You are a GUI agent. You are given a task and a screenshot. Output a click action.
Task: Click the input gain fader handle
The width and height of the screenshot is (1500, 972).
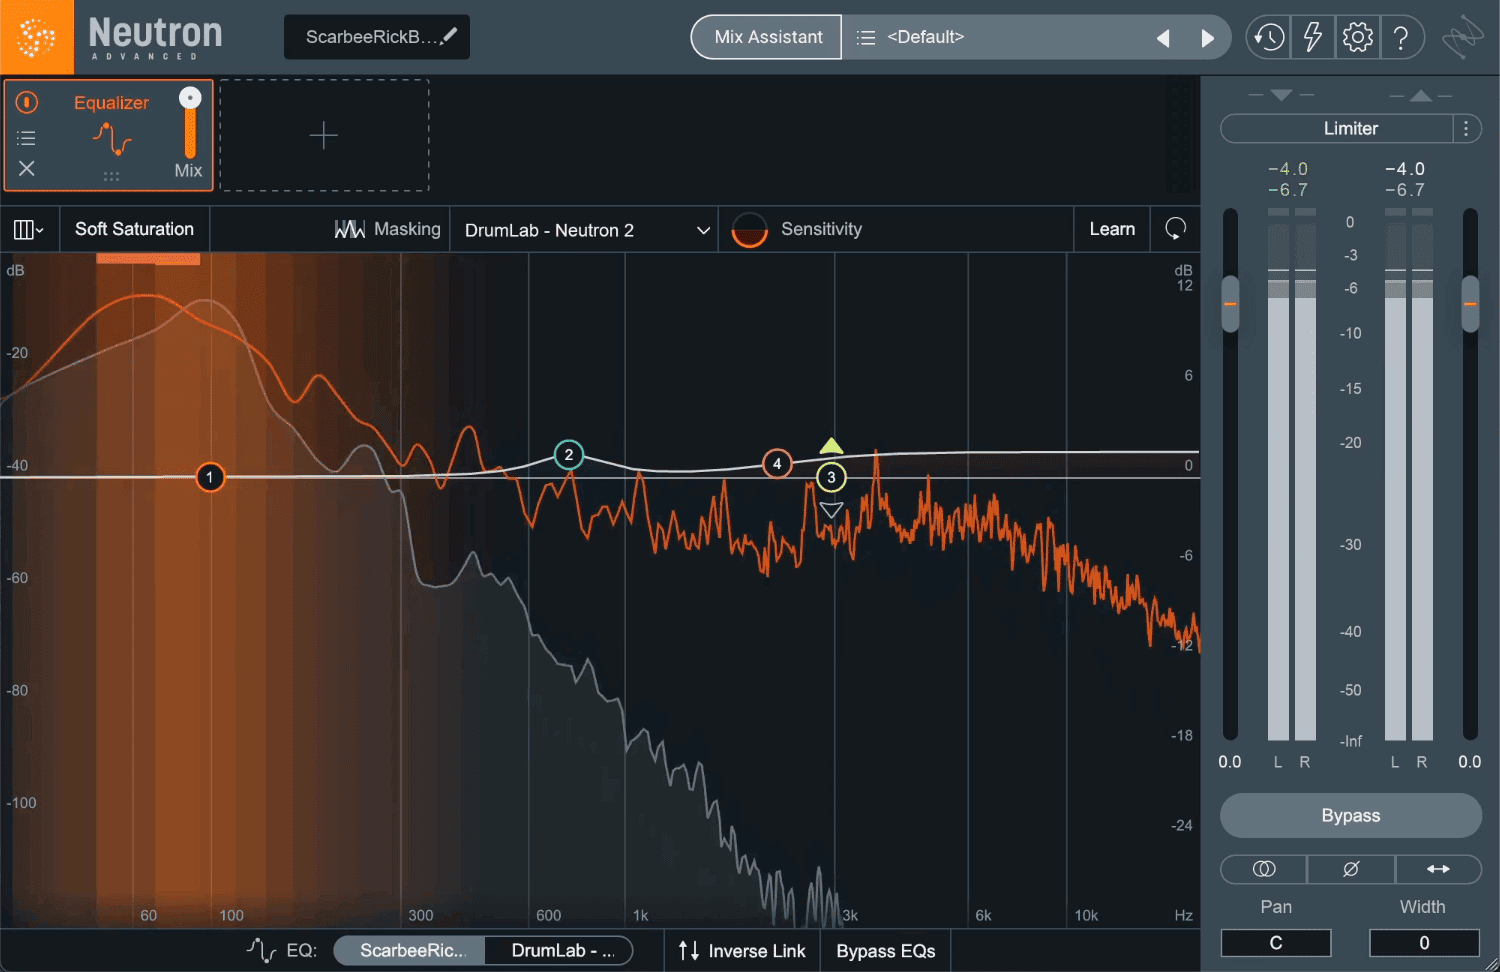[x=1230, y=304]
